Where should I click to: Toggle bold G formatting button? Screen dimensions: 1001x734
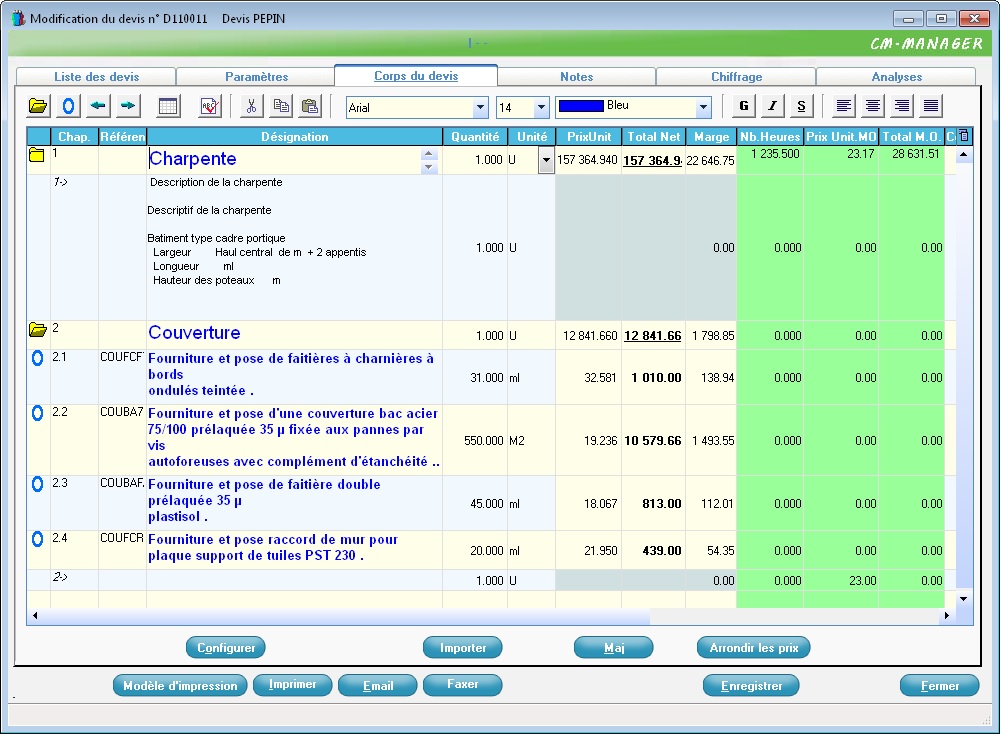(744, 106)
